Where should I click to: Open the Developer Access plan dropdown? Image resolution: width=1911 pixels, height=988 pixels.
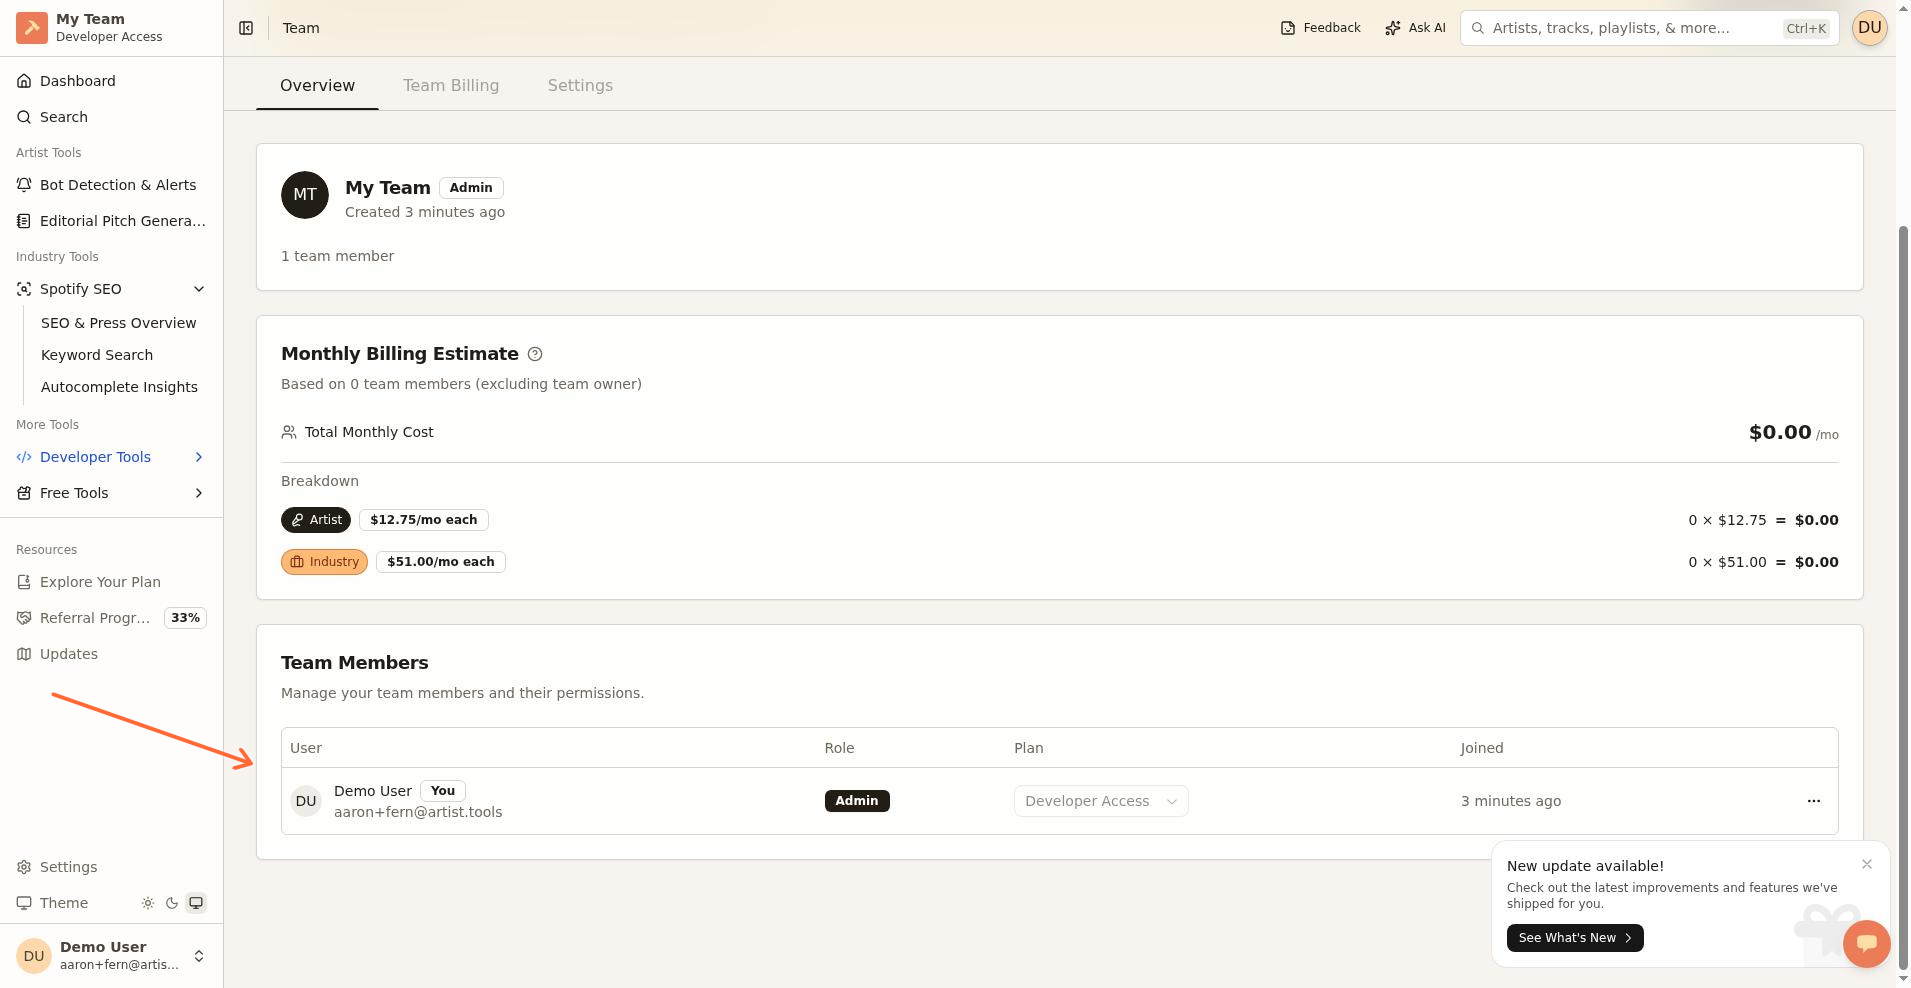1101,801
